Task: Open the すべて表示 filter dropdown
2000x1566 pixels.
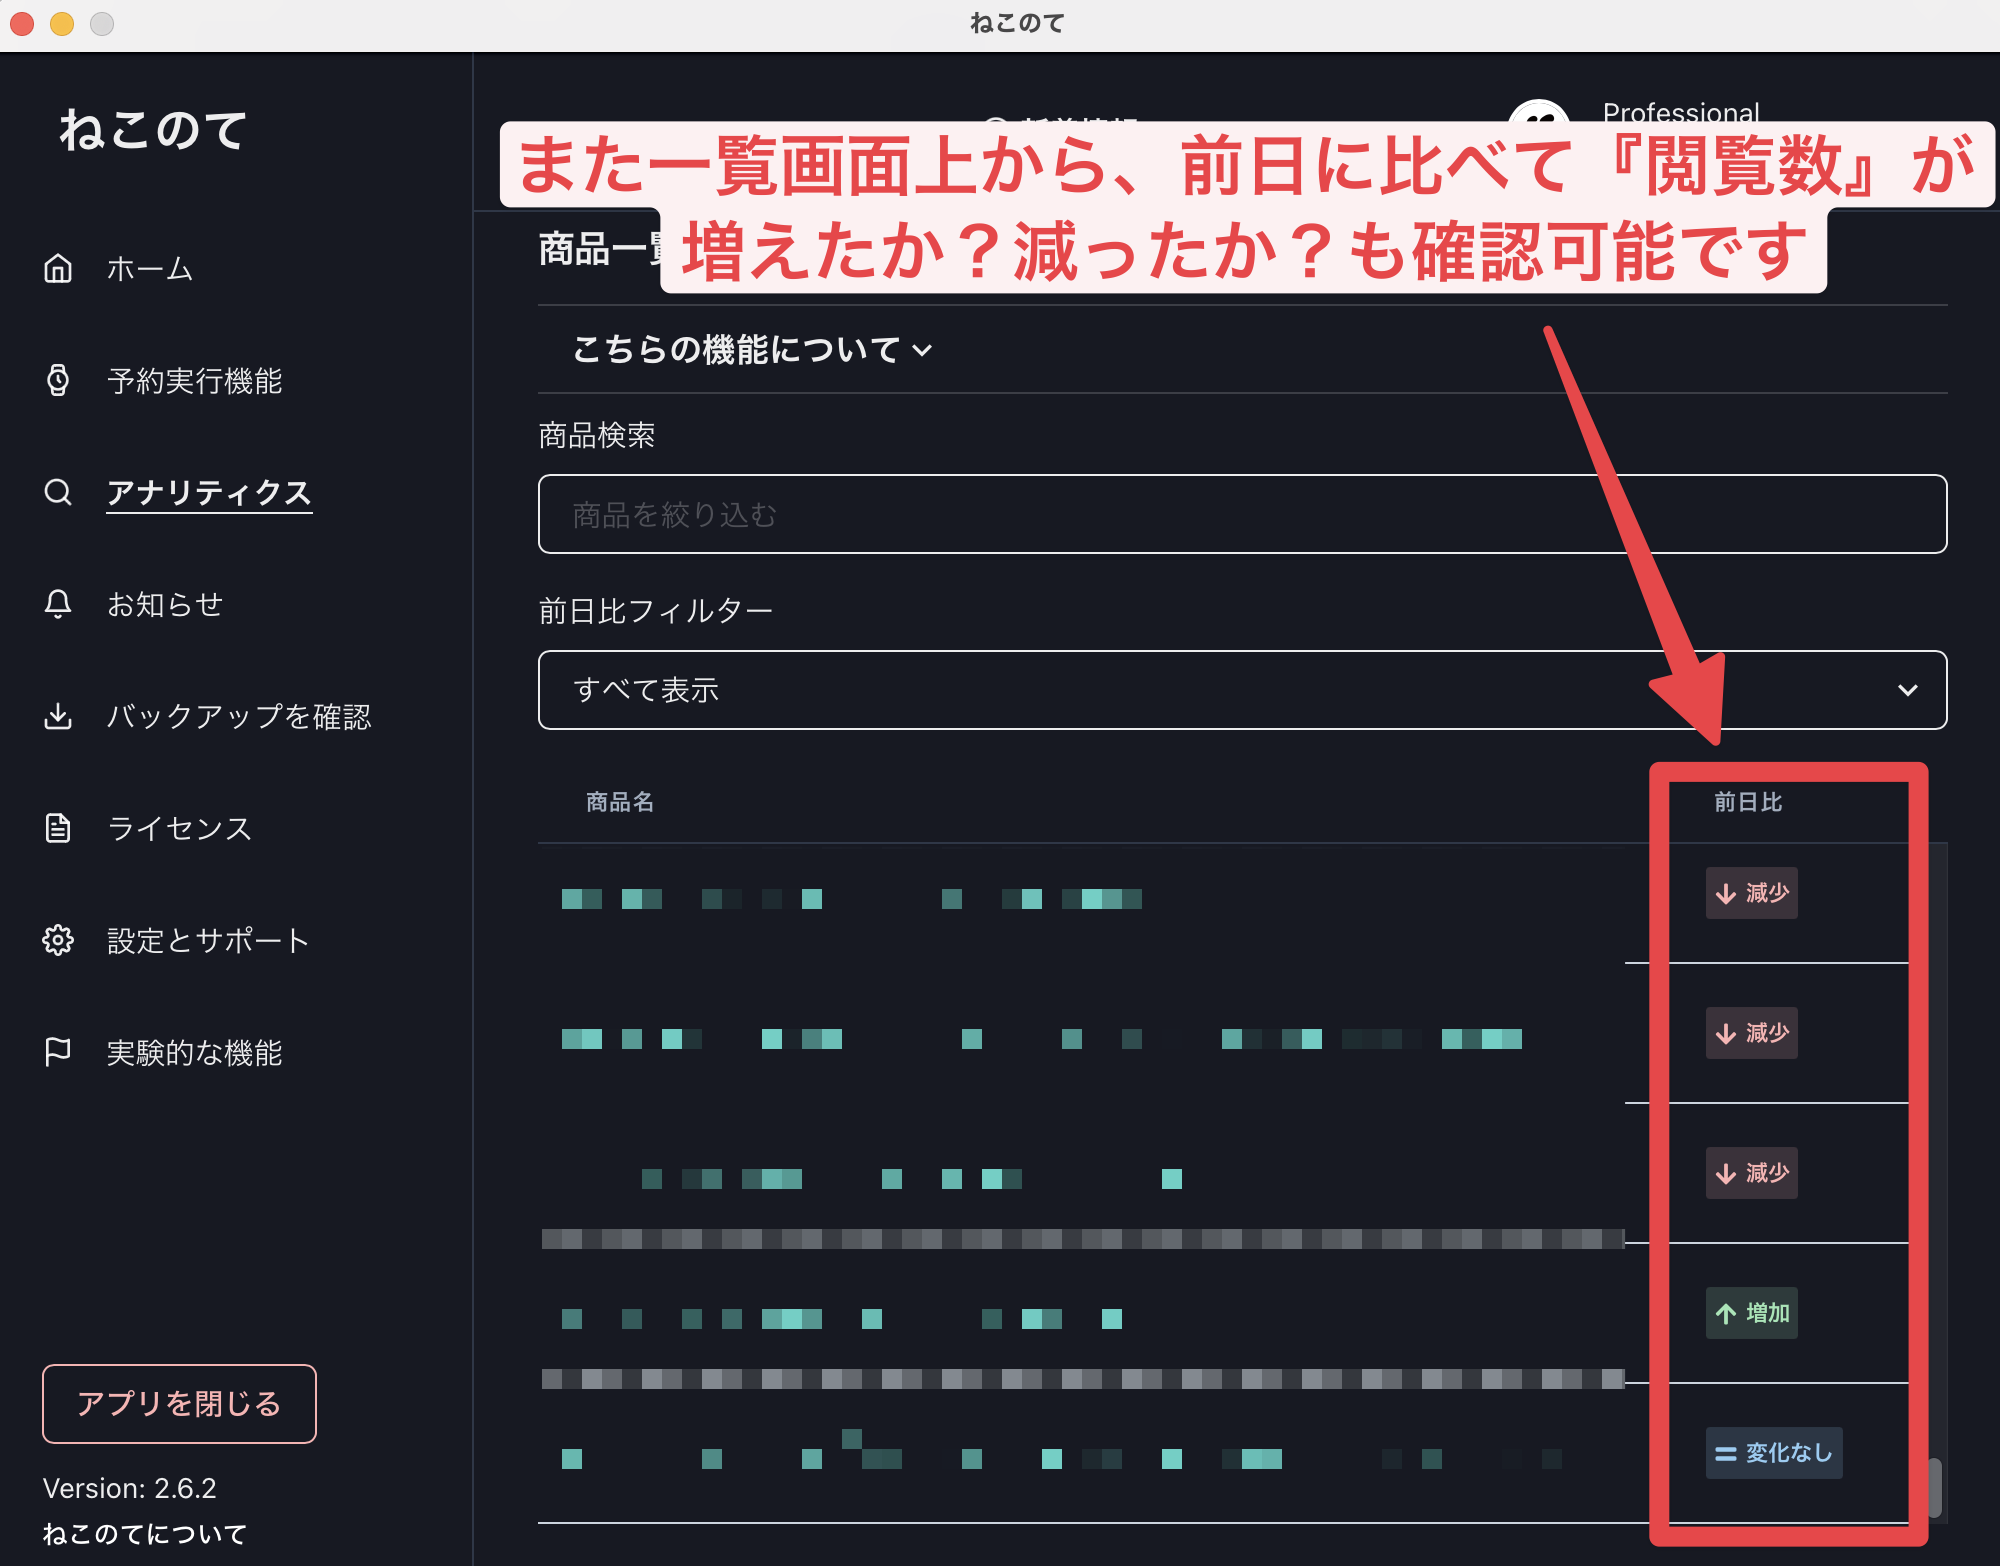Action: tap(1242, 690)
